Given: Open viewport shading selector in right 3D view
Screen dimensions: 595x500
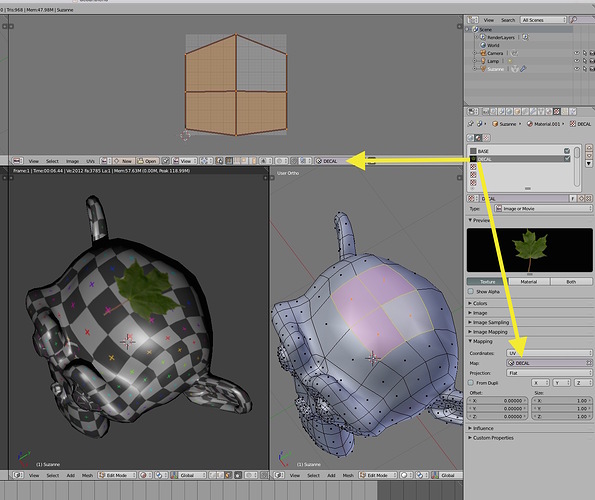Looking at the screenshot, I should coord(405,475).
